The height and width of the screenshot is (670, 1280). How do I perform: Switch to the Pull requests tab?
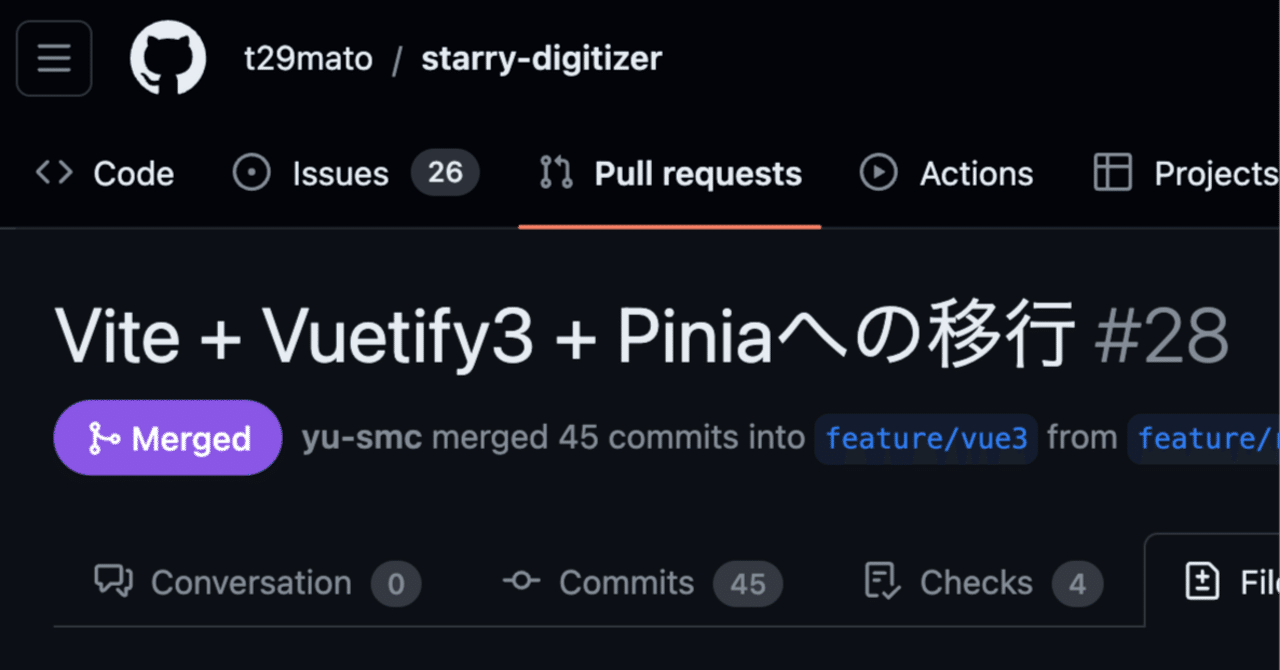tap(697, 174)
